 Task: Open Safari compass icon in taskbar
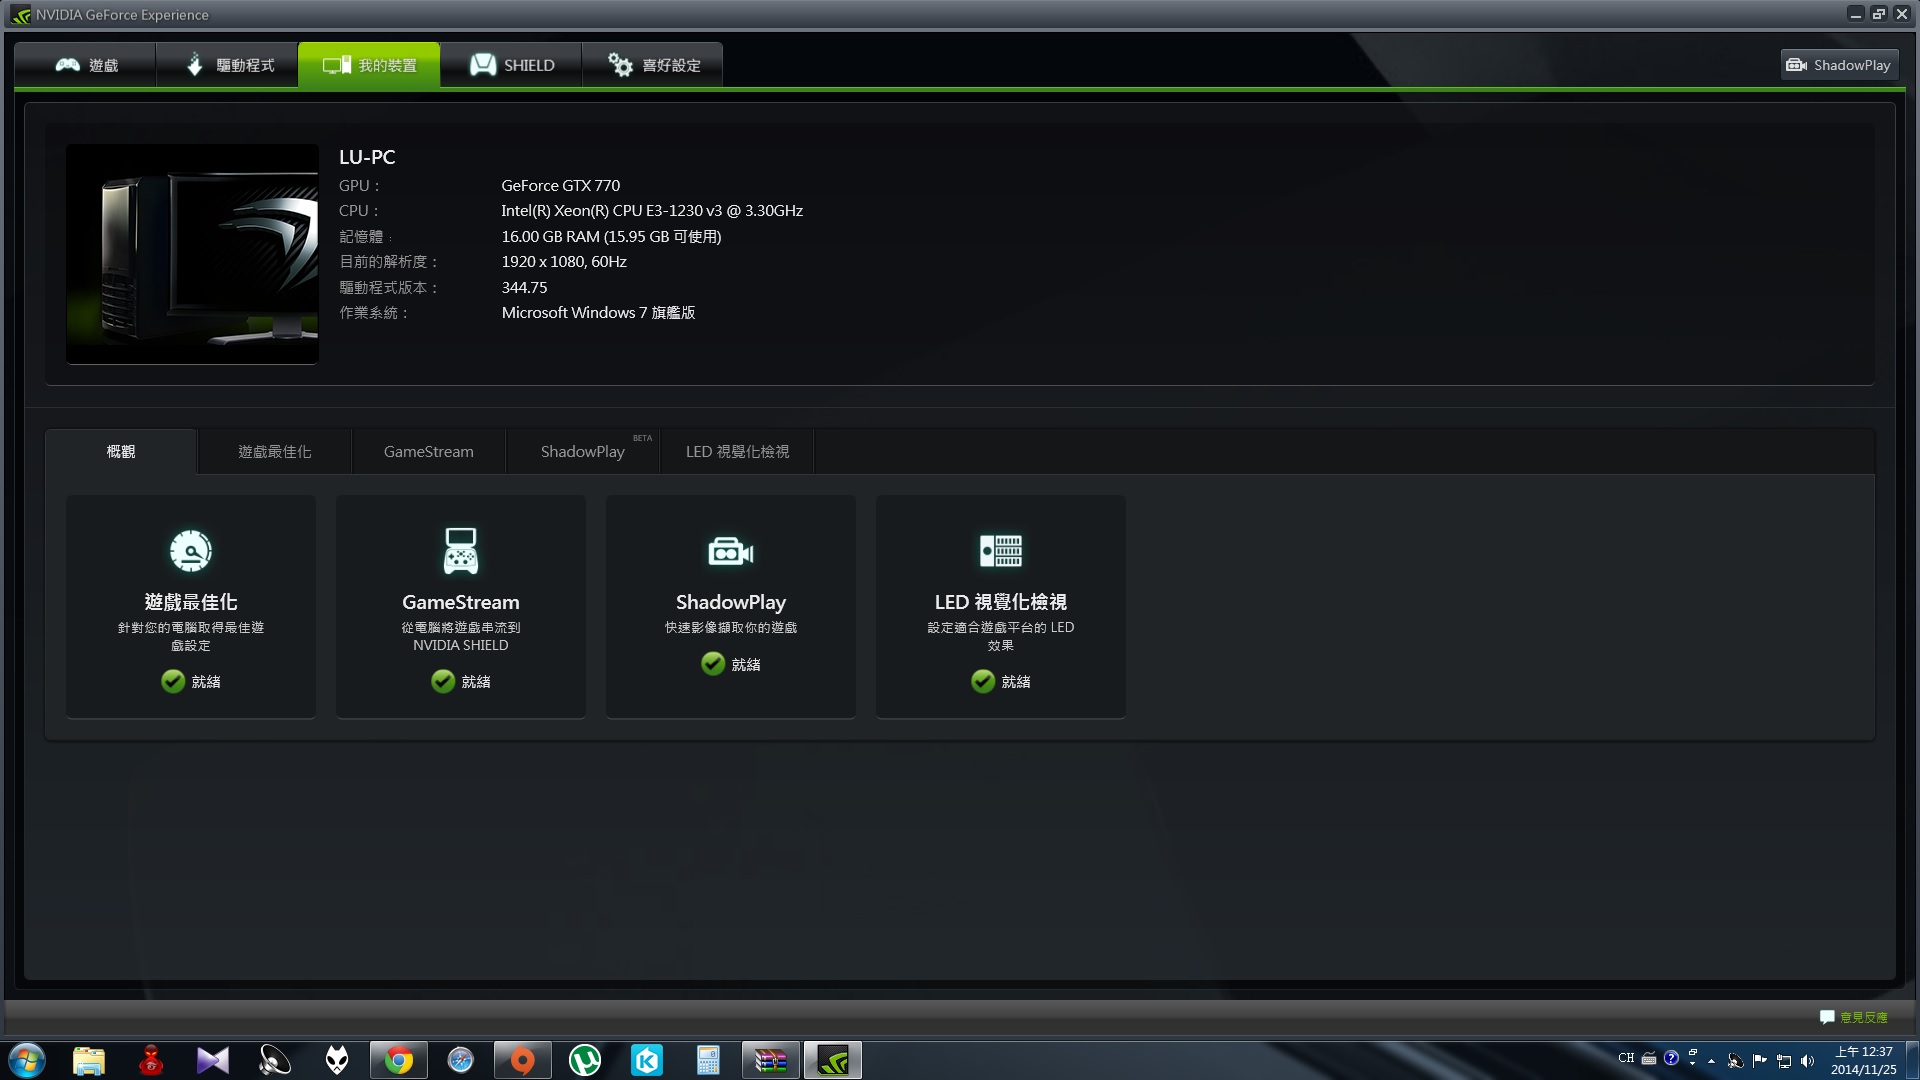(461, 1060)
